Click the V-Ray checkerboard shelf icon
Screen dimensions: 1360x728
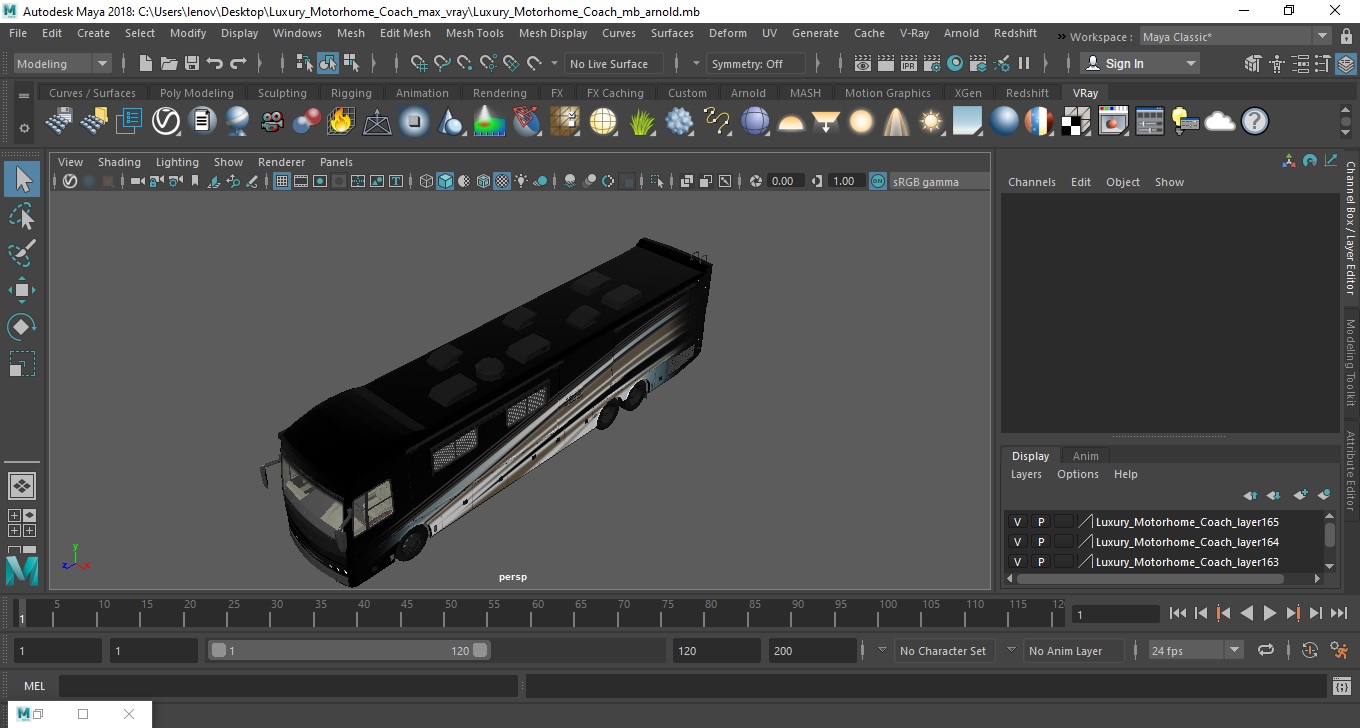click(1076, 122)
